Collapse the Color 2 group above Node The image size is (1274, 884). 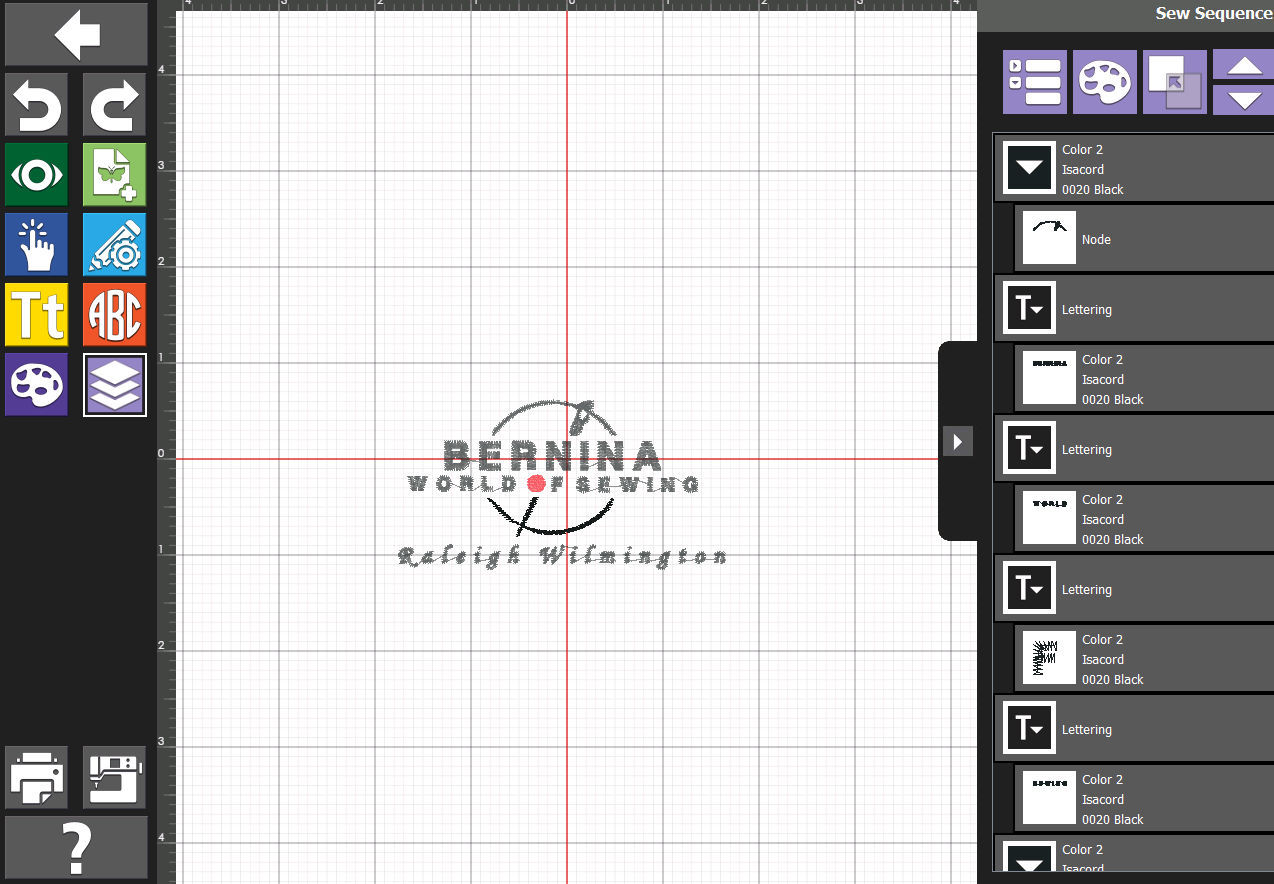[x=1029, y=169]
